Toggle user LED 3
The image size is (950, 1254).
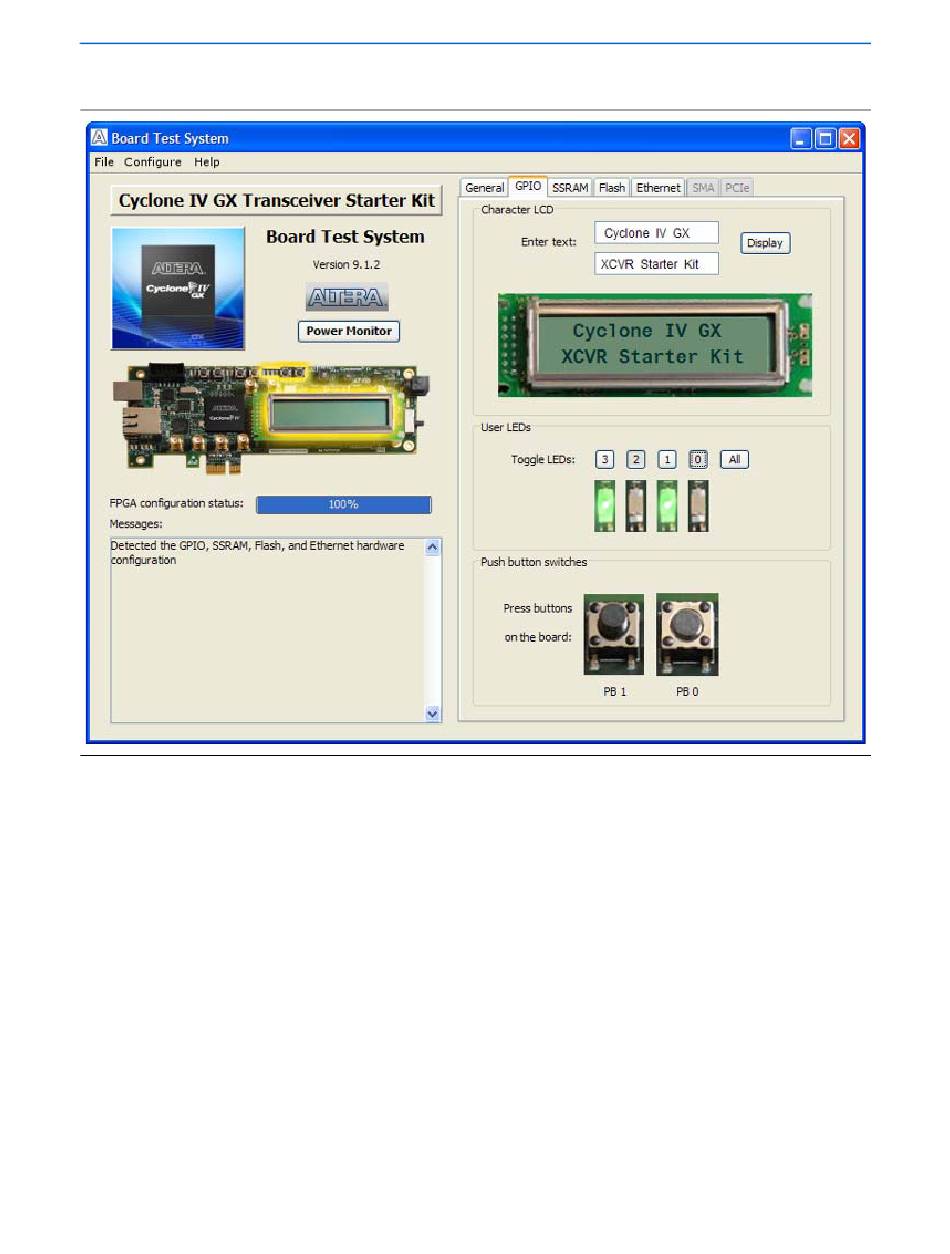click(x=604, y=460)
